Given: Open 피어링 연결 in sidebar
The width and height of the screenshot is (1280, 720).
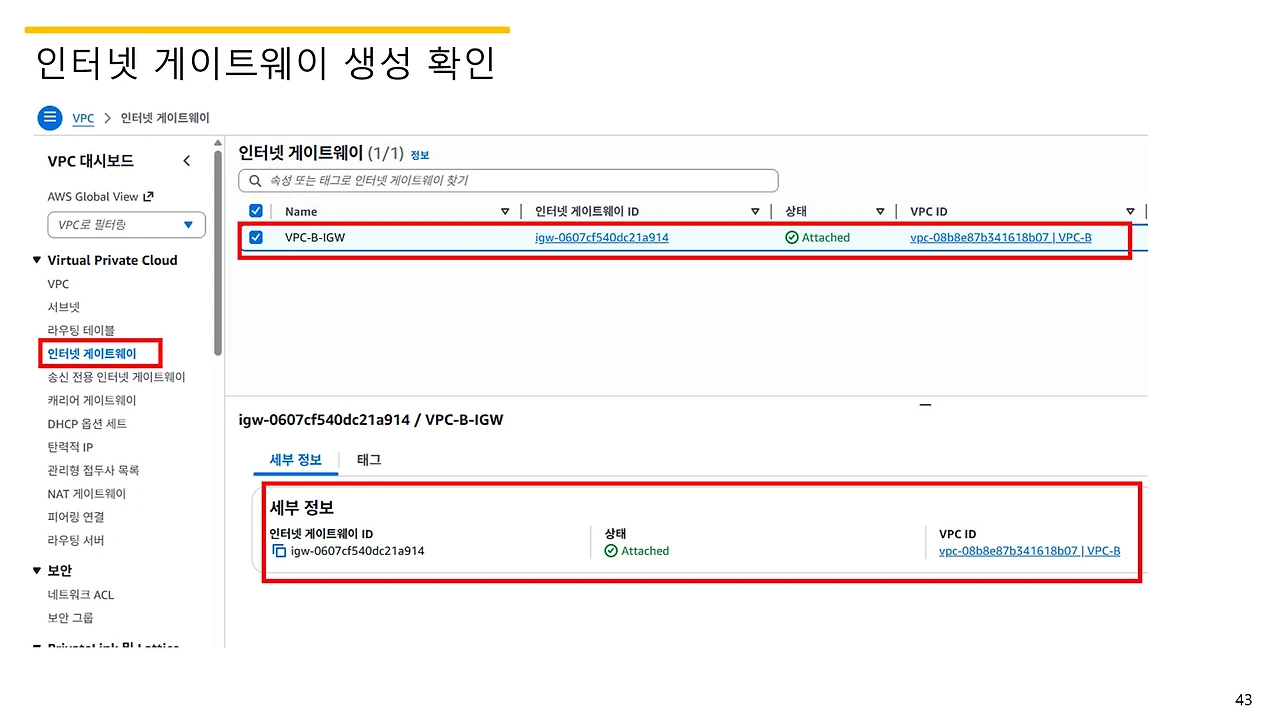Looking at the screenshot, I should 76,517.
